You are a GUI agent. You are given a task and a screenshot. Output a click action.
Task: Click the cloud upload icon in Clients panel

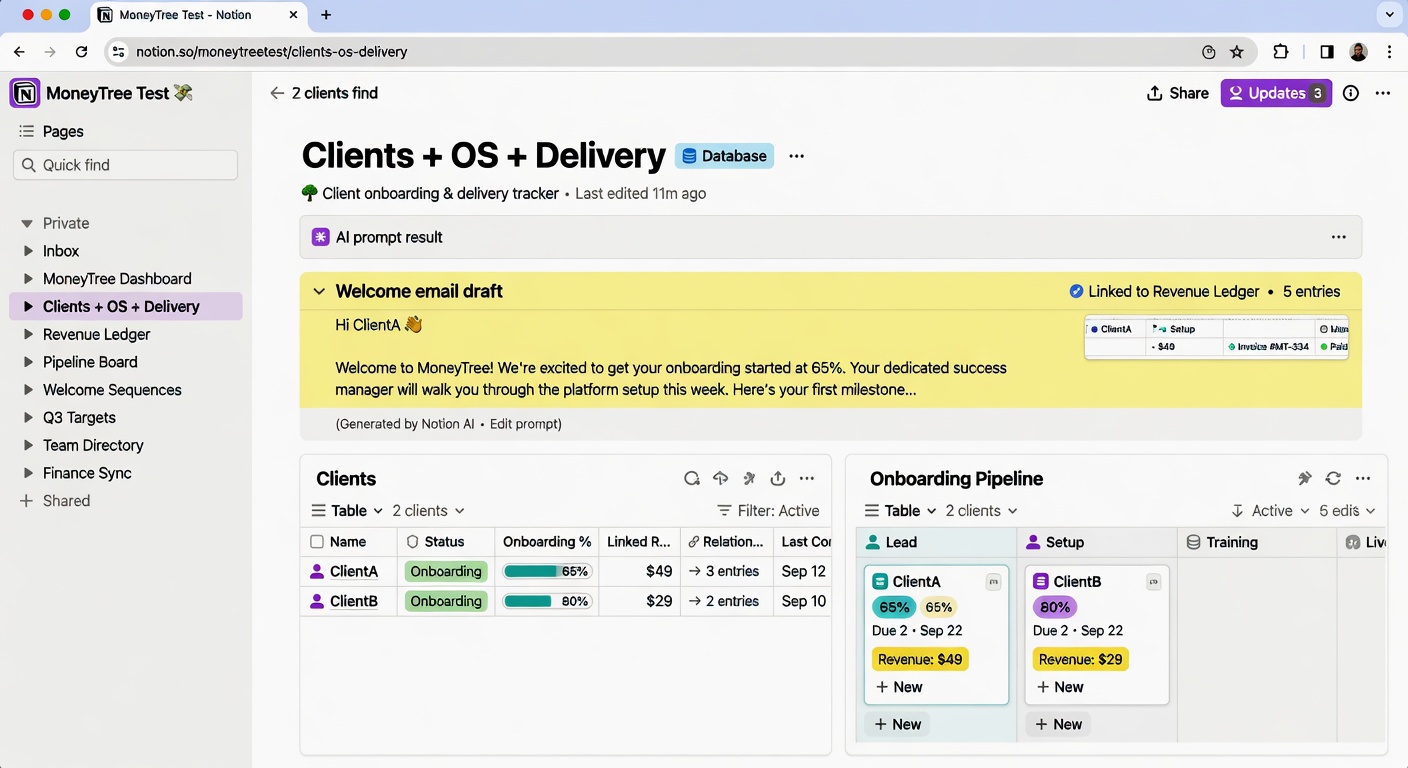720,479
